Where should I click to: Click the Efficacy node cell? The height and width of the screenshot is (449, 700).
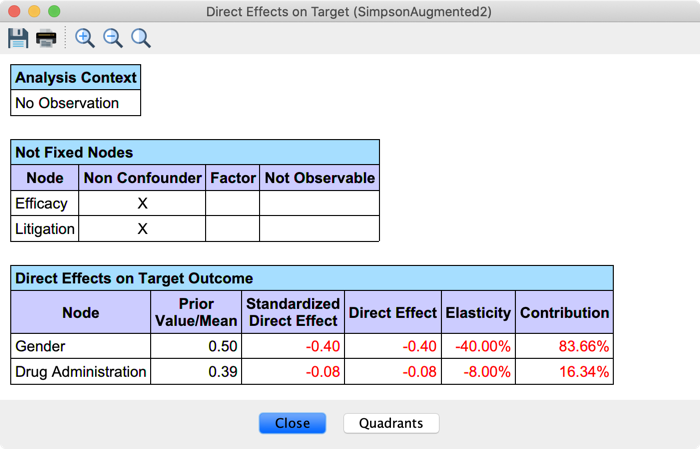[42, 203]
